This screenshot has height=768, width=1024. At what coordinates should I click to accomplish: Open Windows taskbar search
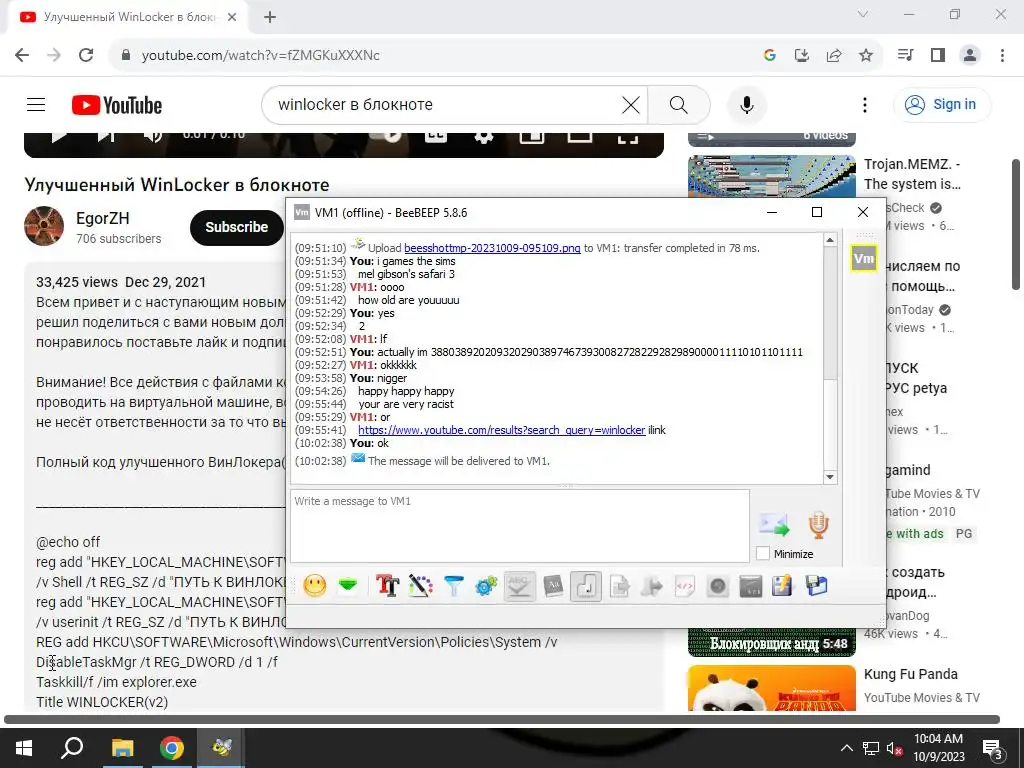coord(72,748)
